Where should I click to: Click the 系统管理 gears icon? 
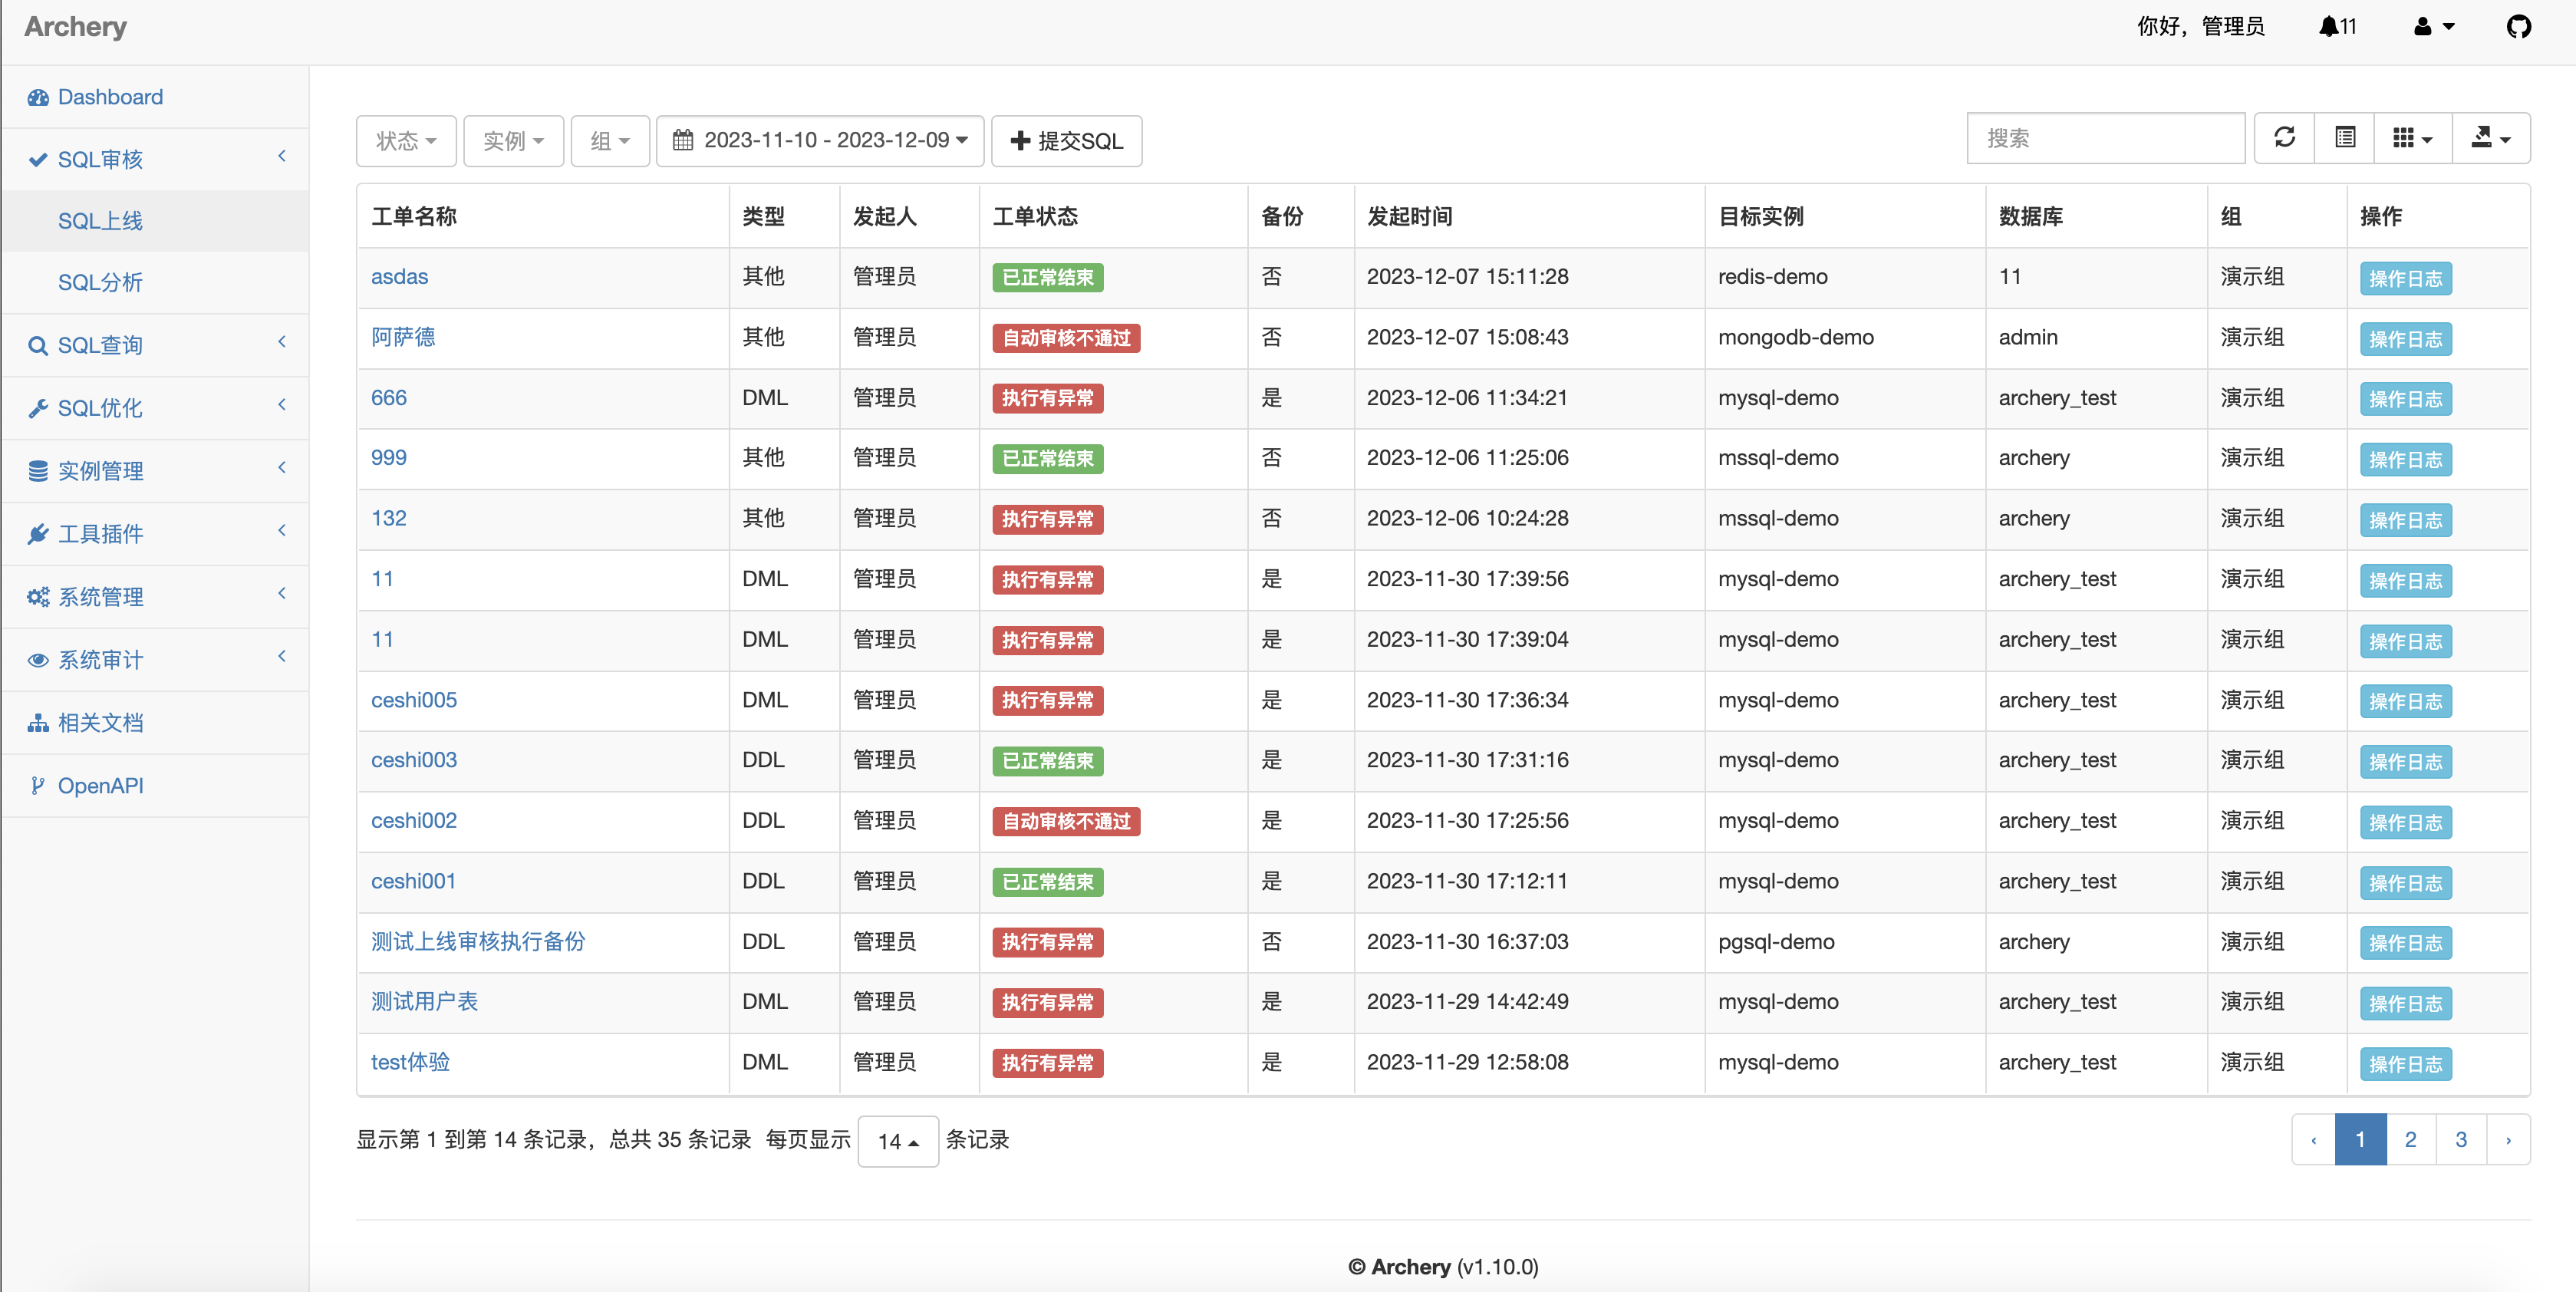coord(38,597)
